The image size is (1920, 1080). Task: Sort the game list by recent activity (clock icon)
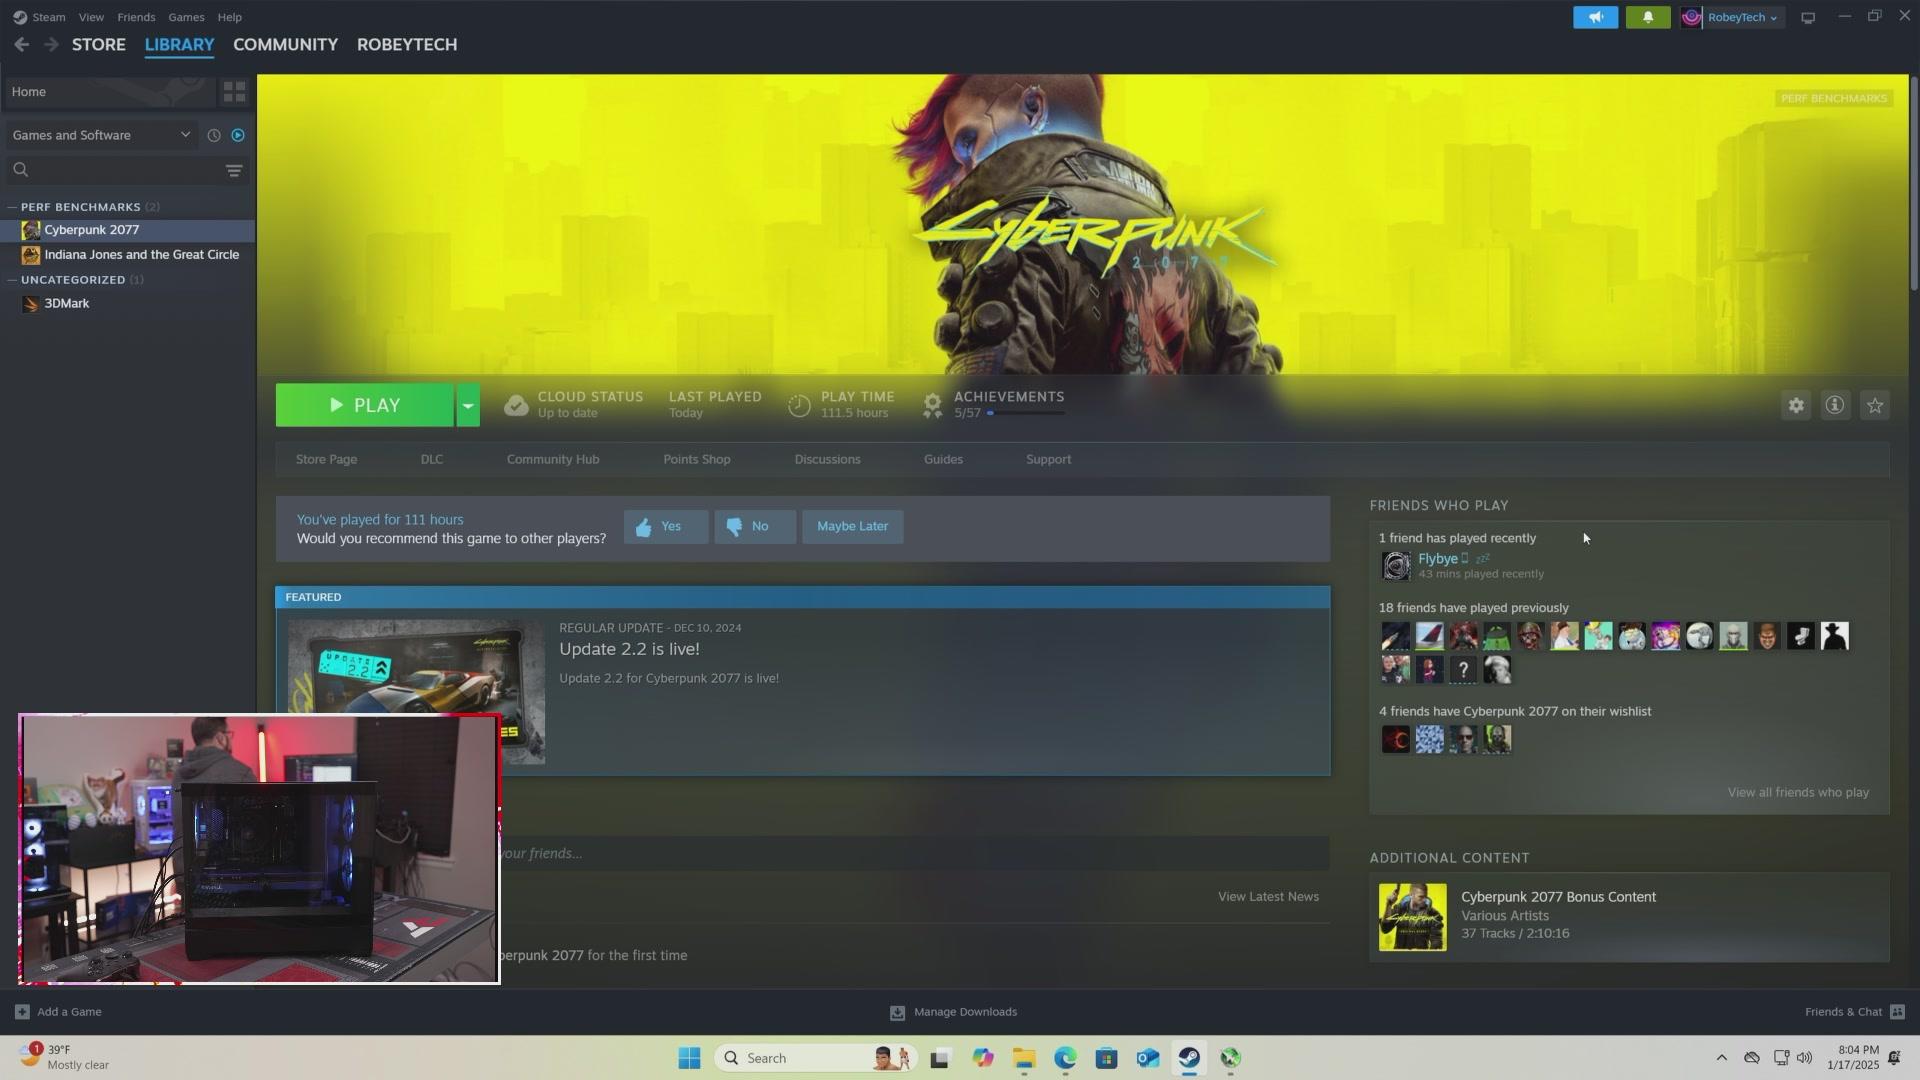[213, 135]
